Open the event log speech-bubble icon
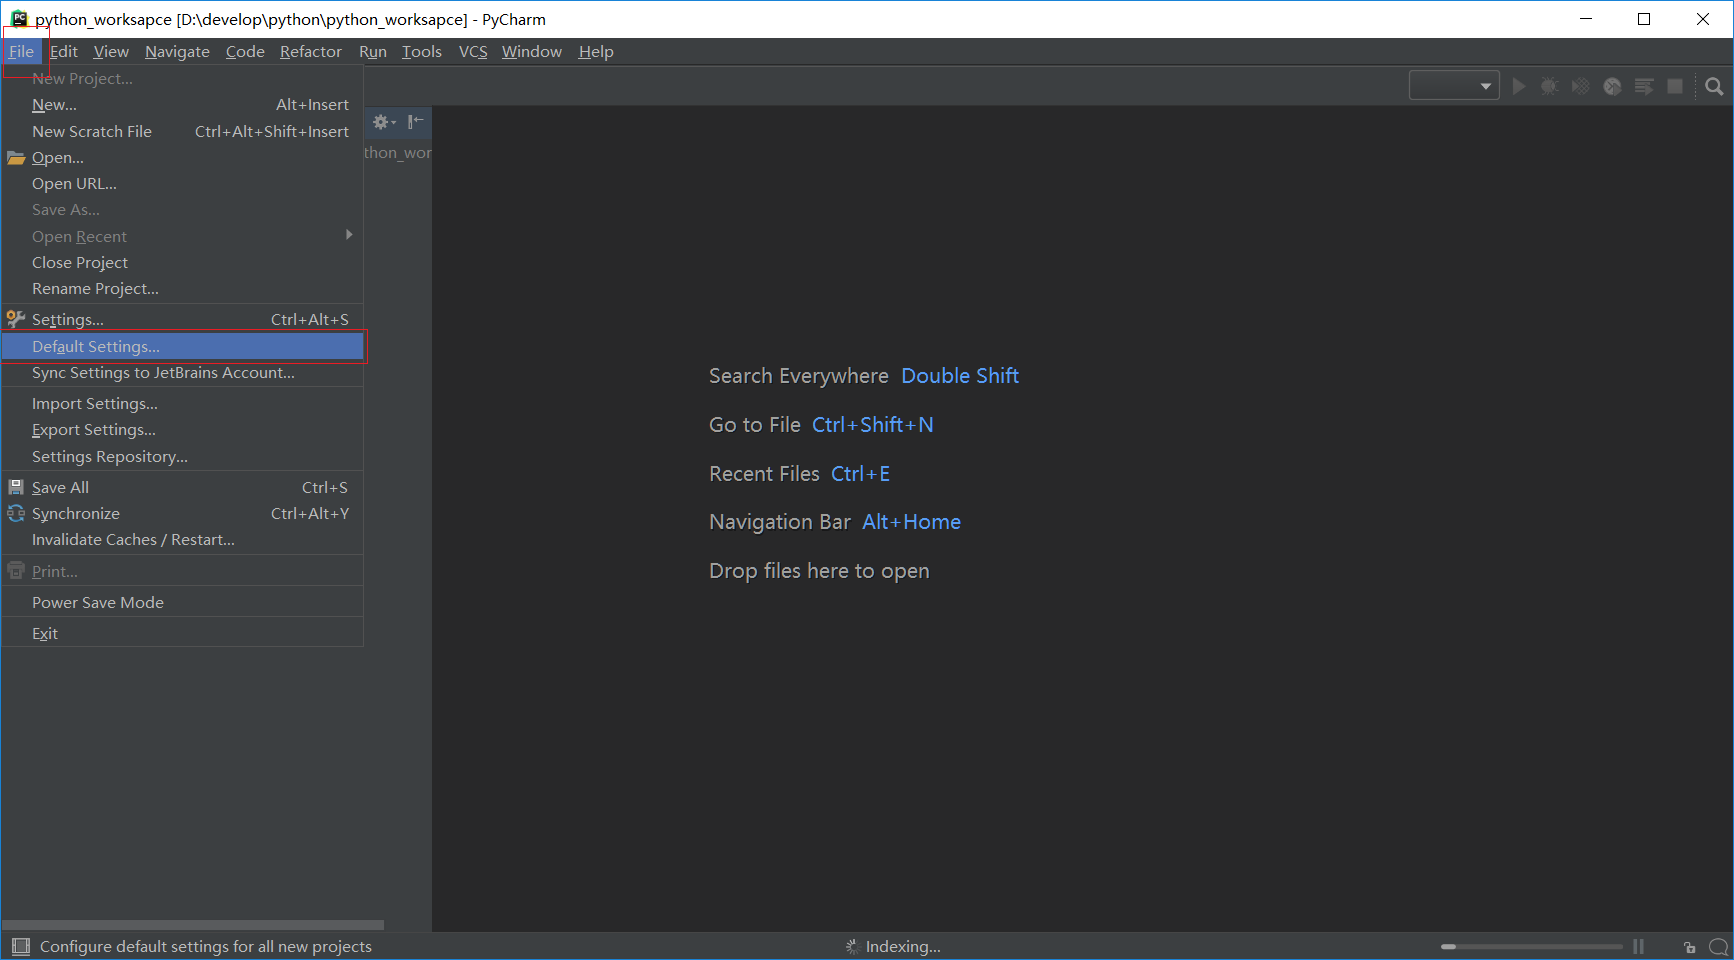Image resolution: width=1734 pixels, height=960 pixels. [x=1718, y=946]
